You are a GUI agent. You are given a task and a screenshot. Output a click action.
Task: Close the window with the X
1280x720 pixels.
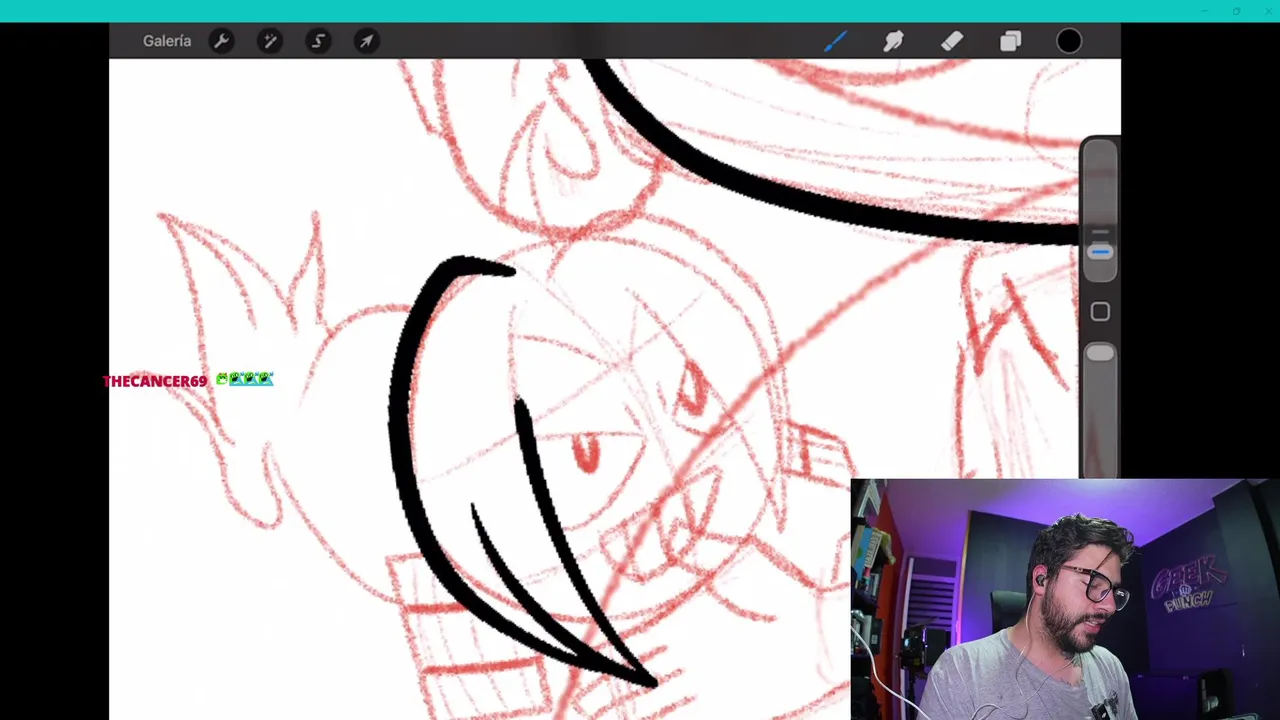1267,11
